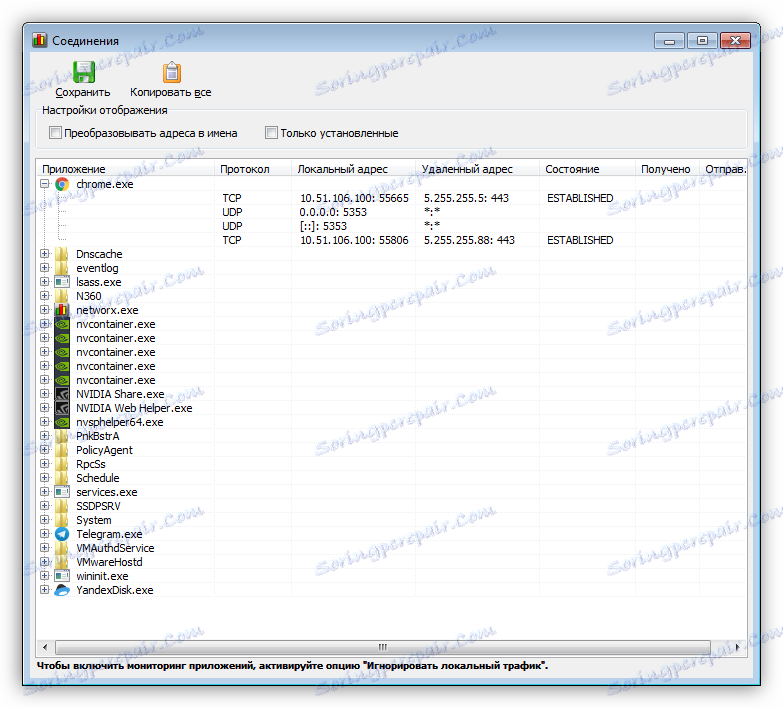
Task: Click the VMwareHostd folder icon
Action: (62, 562)
